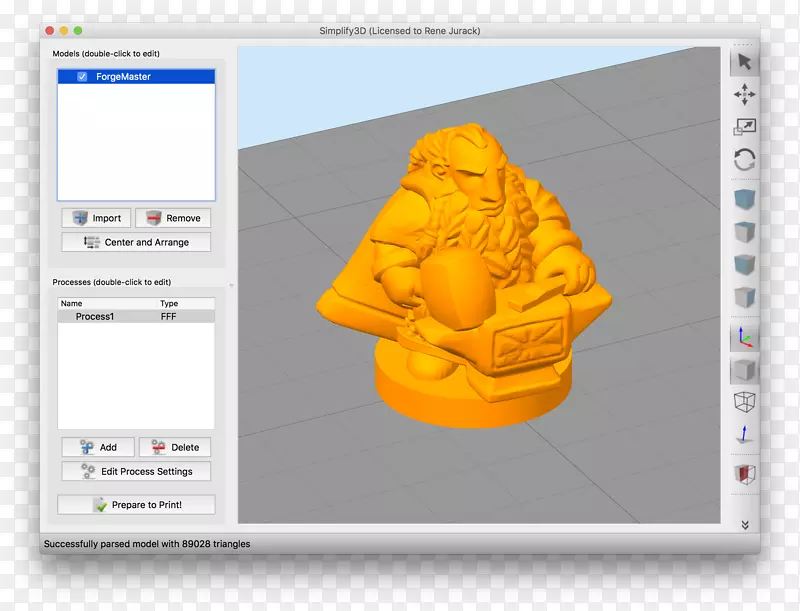Delete the selected process
Image resolution: width=800 pixels, height=611 pixels.
(175, 447)
